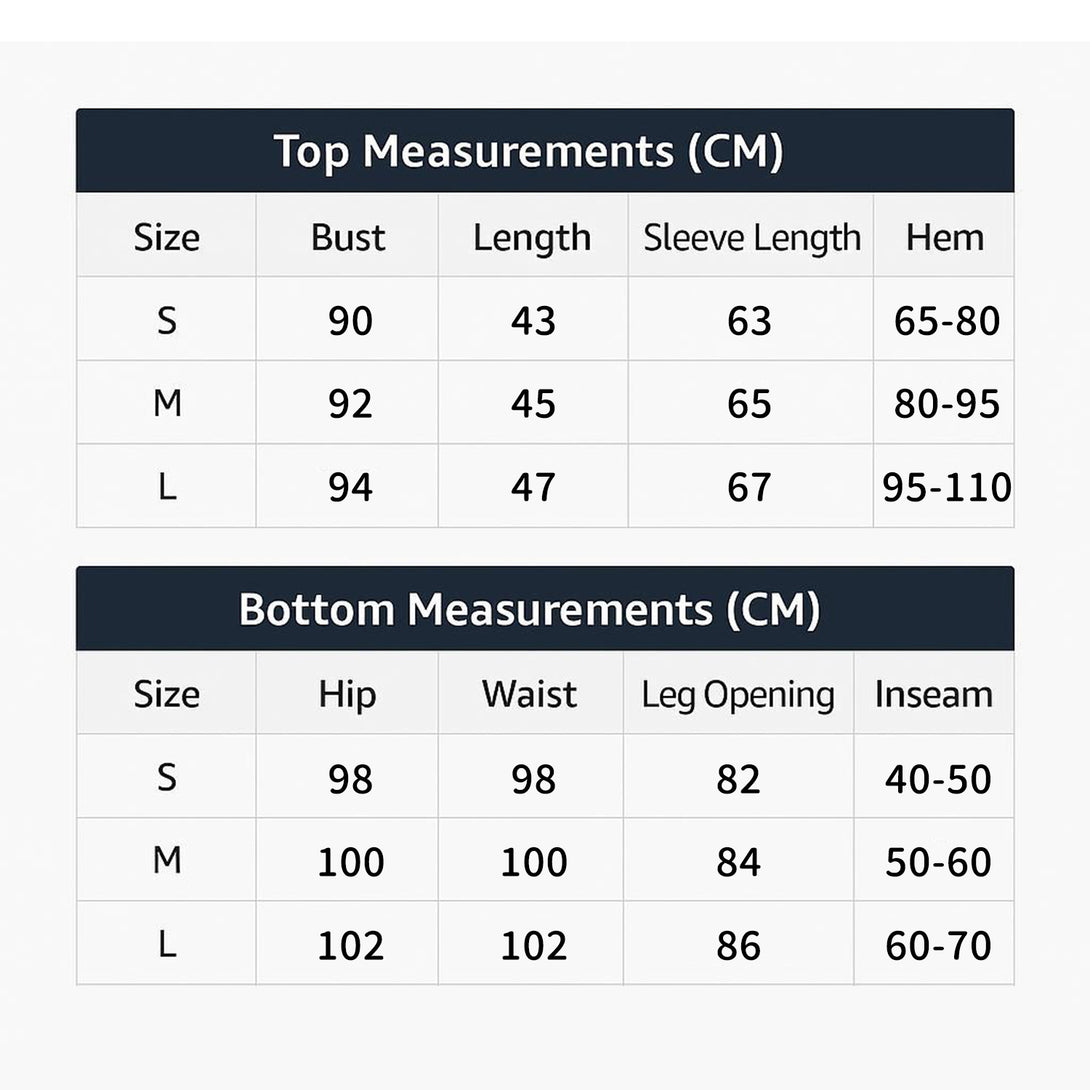This screenshot has width=1090, height=1090.
Task: Click bust value 92 for size M
Action: point(350,404)
